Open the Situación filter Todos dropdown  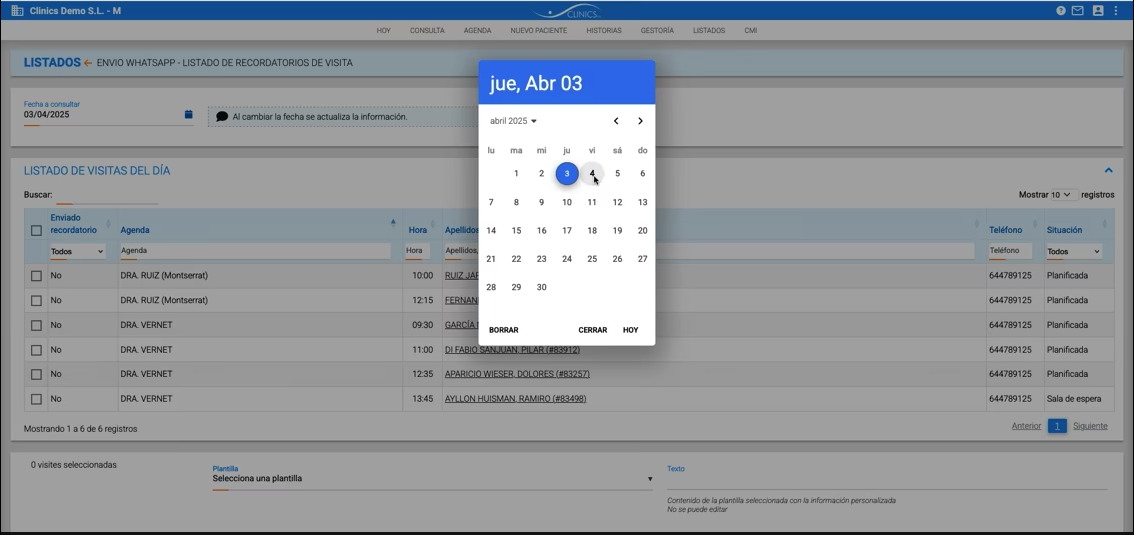pos(1074,252)
